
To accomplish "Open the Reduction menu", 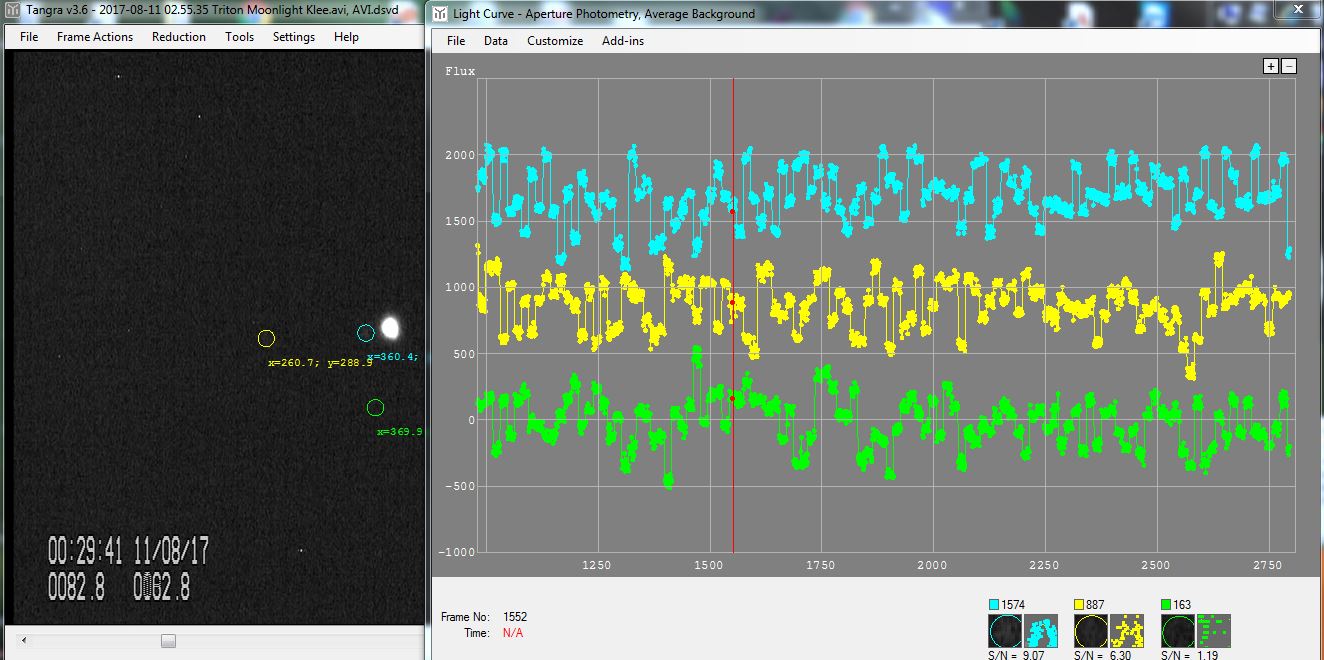I will [179, 37].
